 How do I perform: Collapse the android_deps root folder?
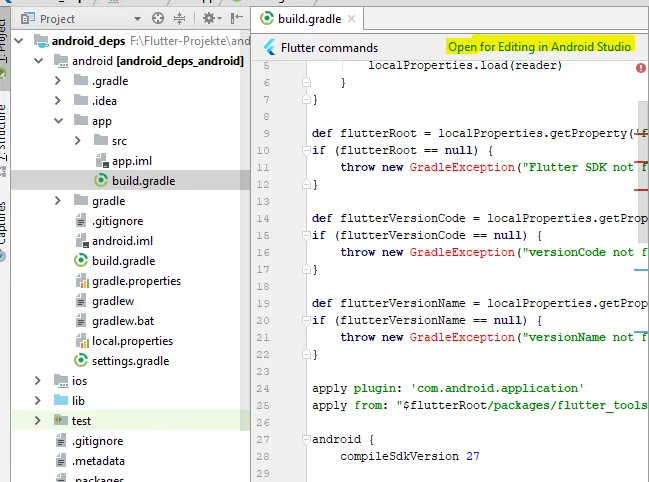click(x=19, y=41)
